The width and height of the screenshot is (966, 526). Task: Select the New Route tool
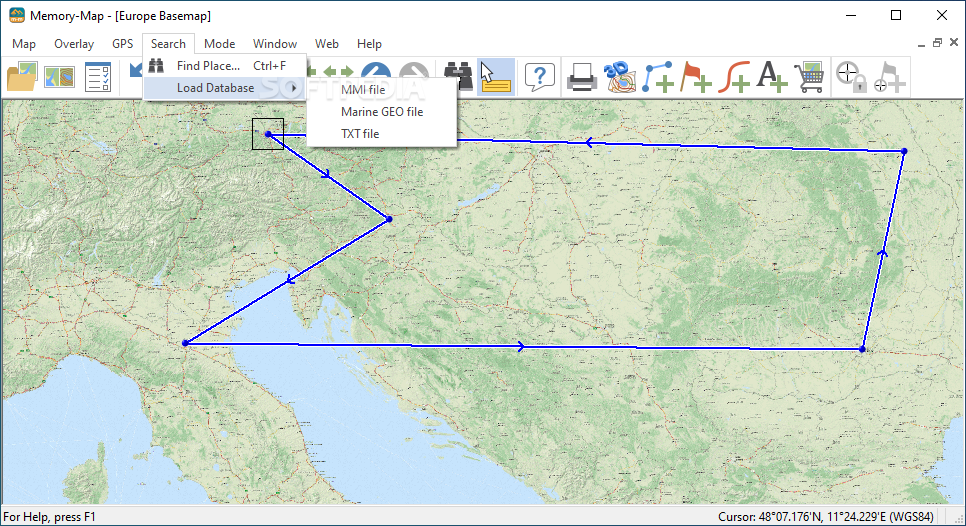pyautogui.click(x=657, y=77)
